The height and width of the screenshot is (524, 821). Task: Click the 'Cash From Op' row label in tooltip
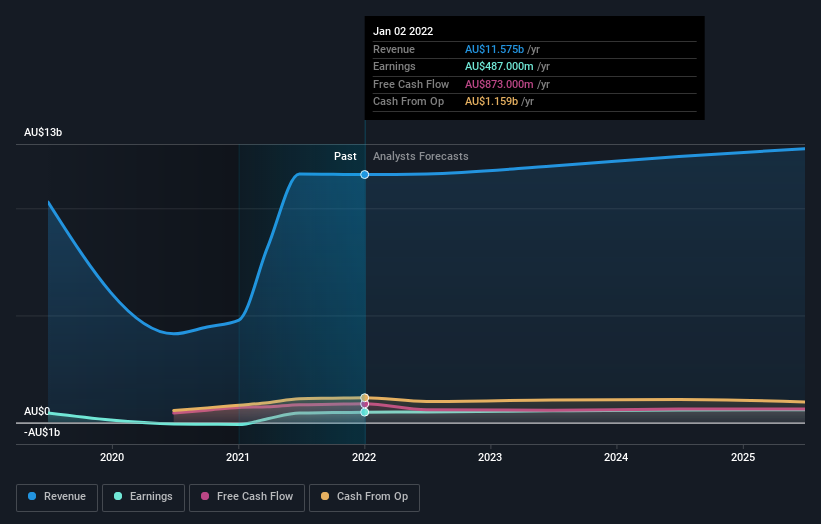408,102
